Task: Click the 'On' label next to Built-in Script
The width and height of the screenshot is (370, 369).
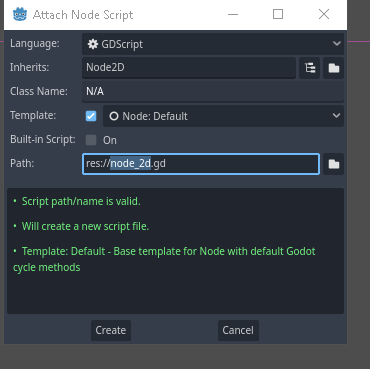Action: click(x=110, y=140)
